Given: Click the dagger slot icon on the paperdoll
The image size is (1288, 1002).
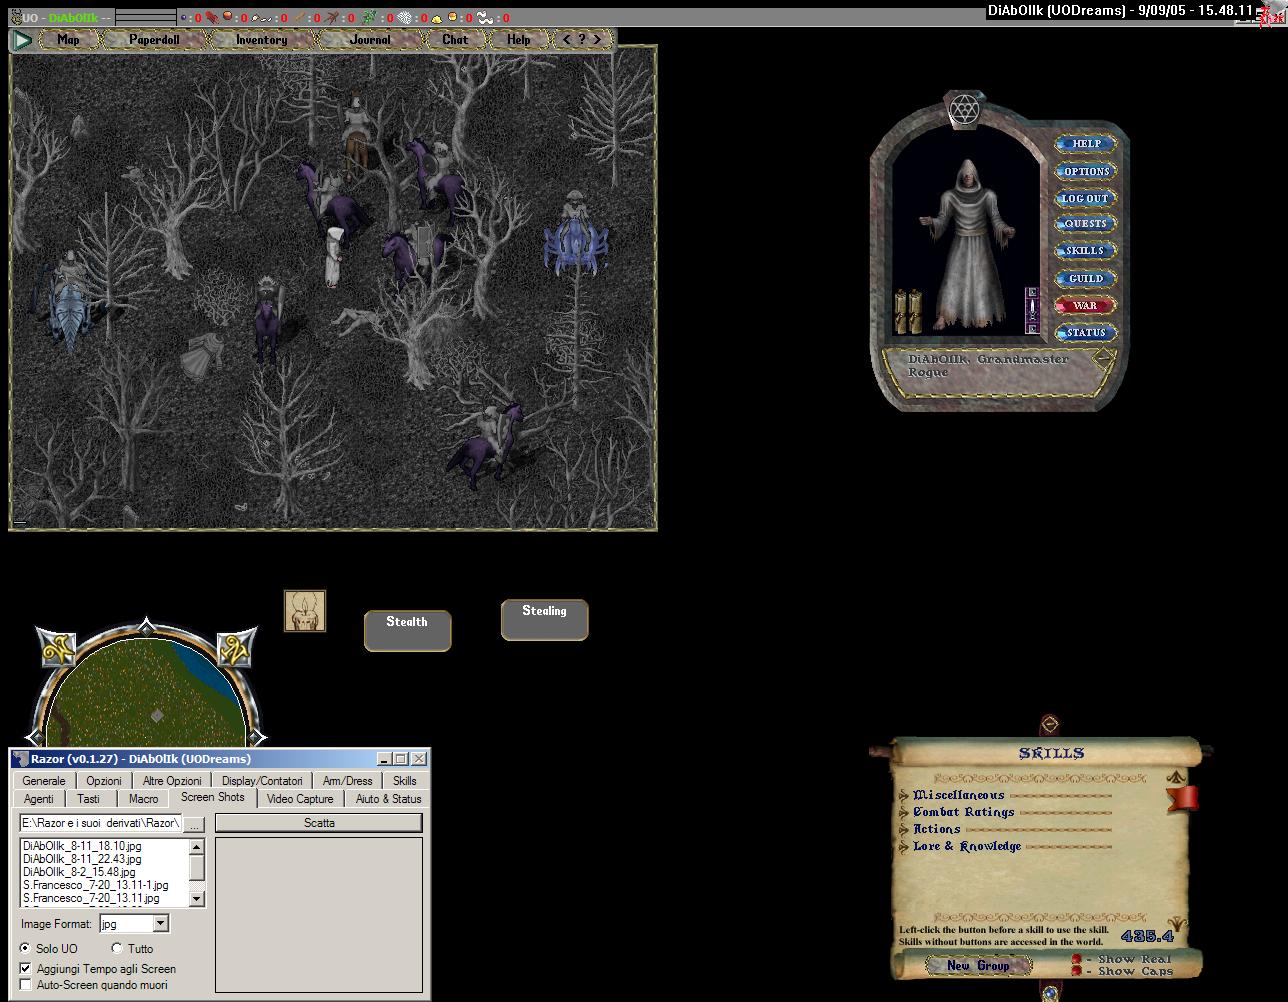Looking at the screenshot, I should [x=1032, y=310].
